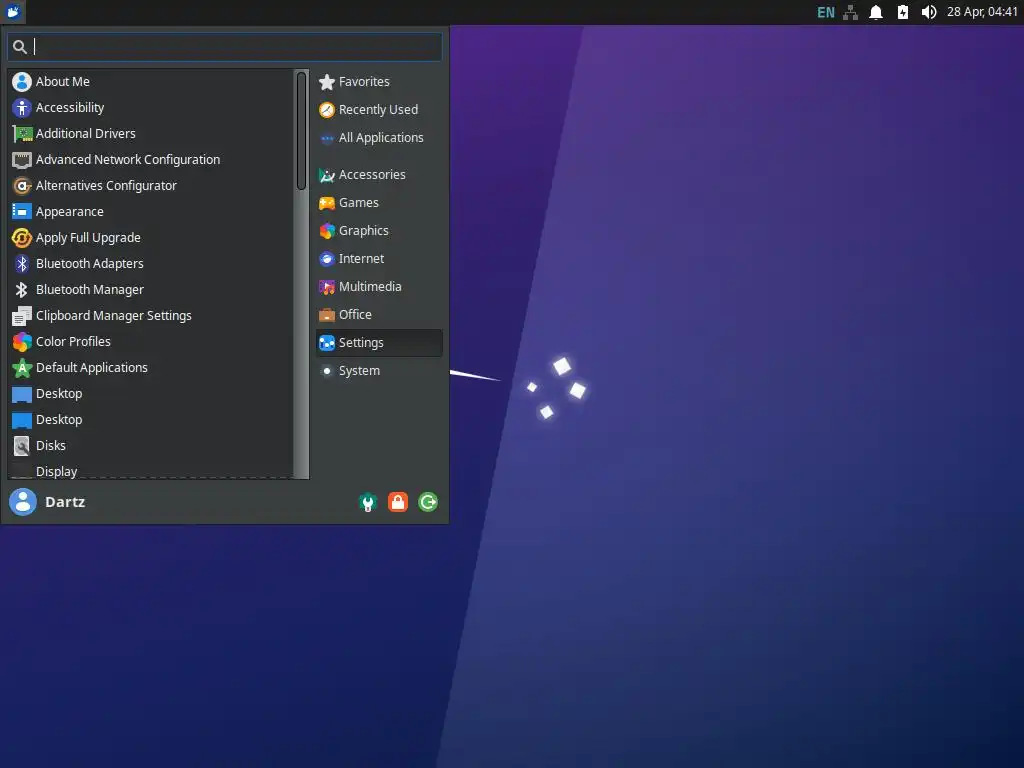1024x768 pixels.
Task: Select the Recently Used category
Action: 379,110
